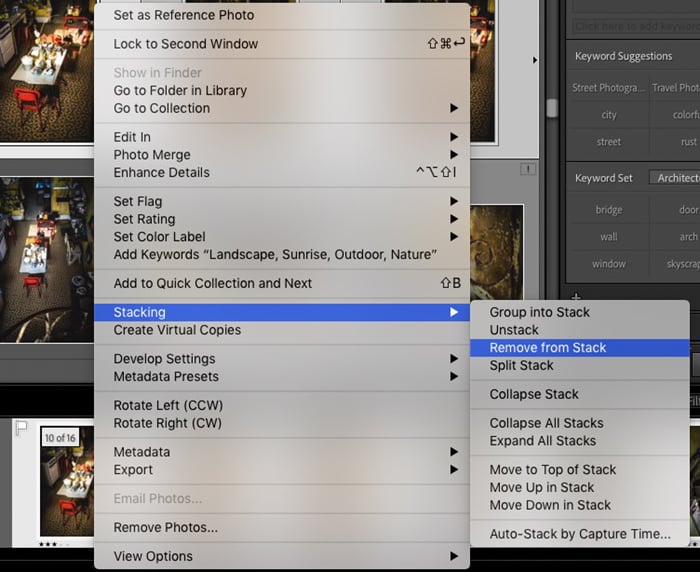
Task: Select Move Up in Stack
Action: [580, 487]
